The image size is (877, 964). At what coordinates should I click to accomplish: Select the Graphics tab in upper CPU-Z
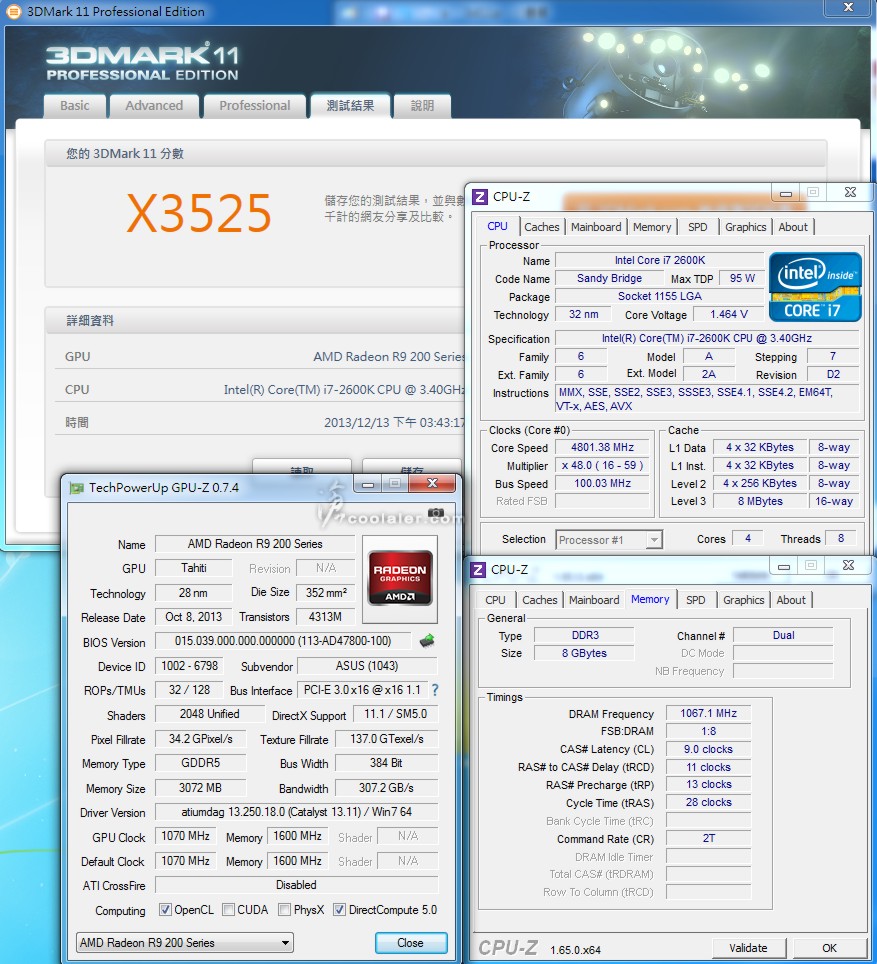(x=745, y=227)
